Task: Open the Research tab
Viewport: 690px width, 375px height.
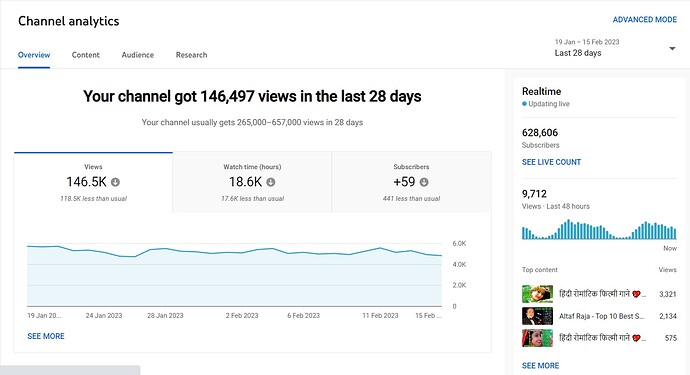Action: 191,55
